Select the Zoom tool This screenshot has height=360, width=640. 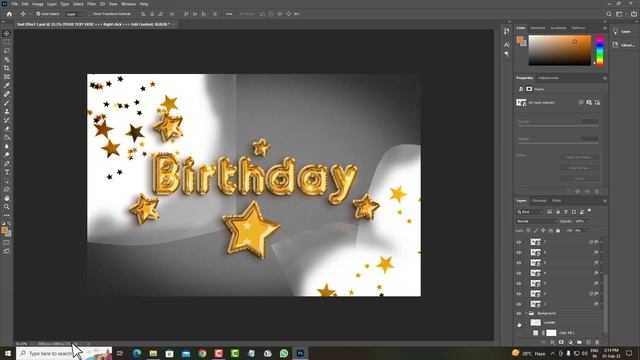7,207
